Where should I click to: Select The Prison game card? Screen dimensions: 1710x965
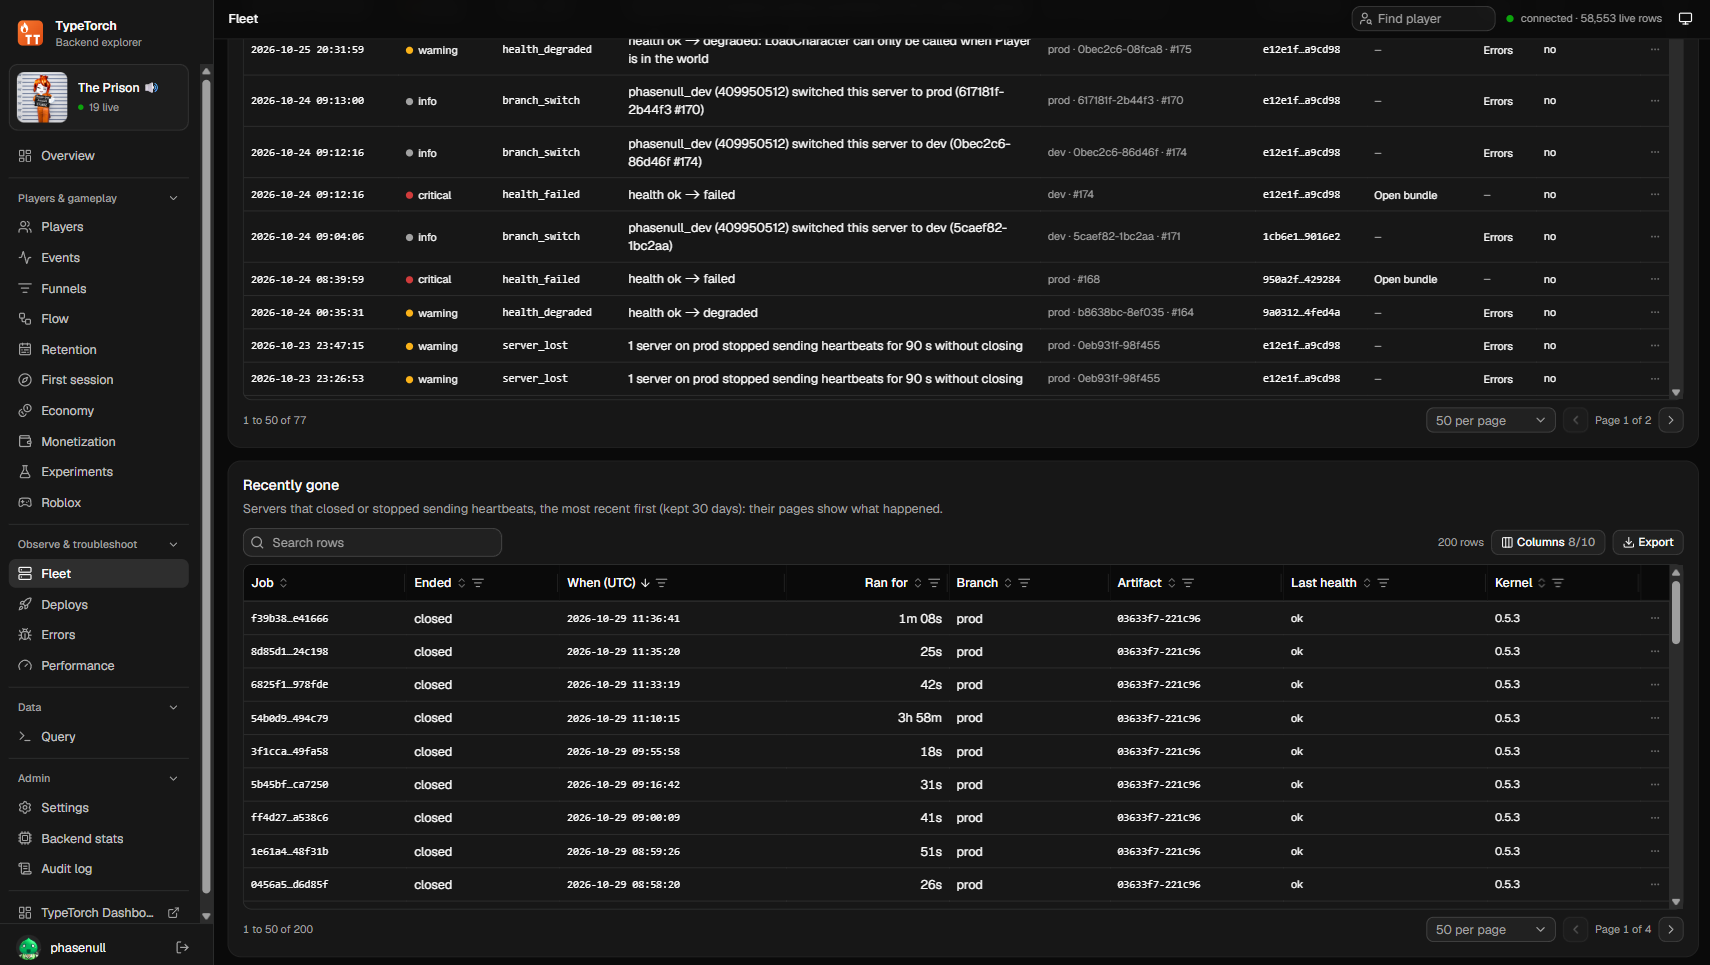point(98,97)
